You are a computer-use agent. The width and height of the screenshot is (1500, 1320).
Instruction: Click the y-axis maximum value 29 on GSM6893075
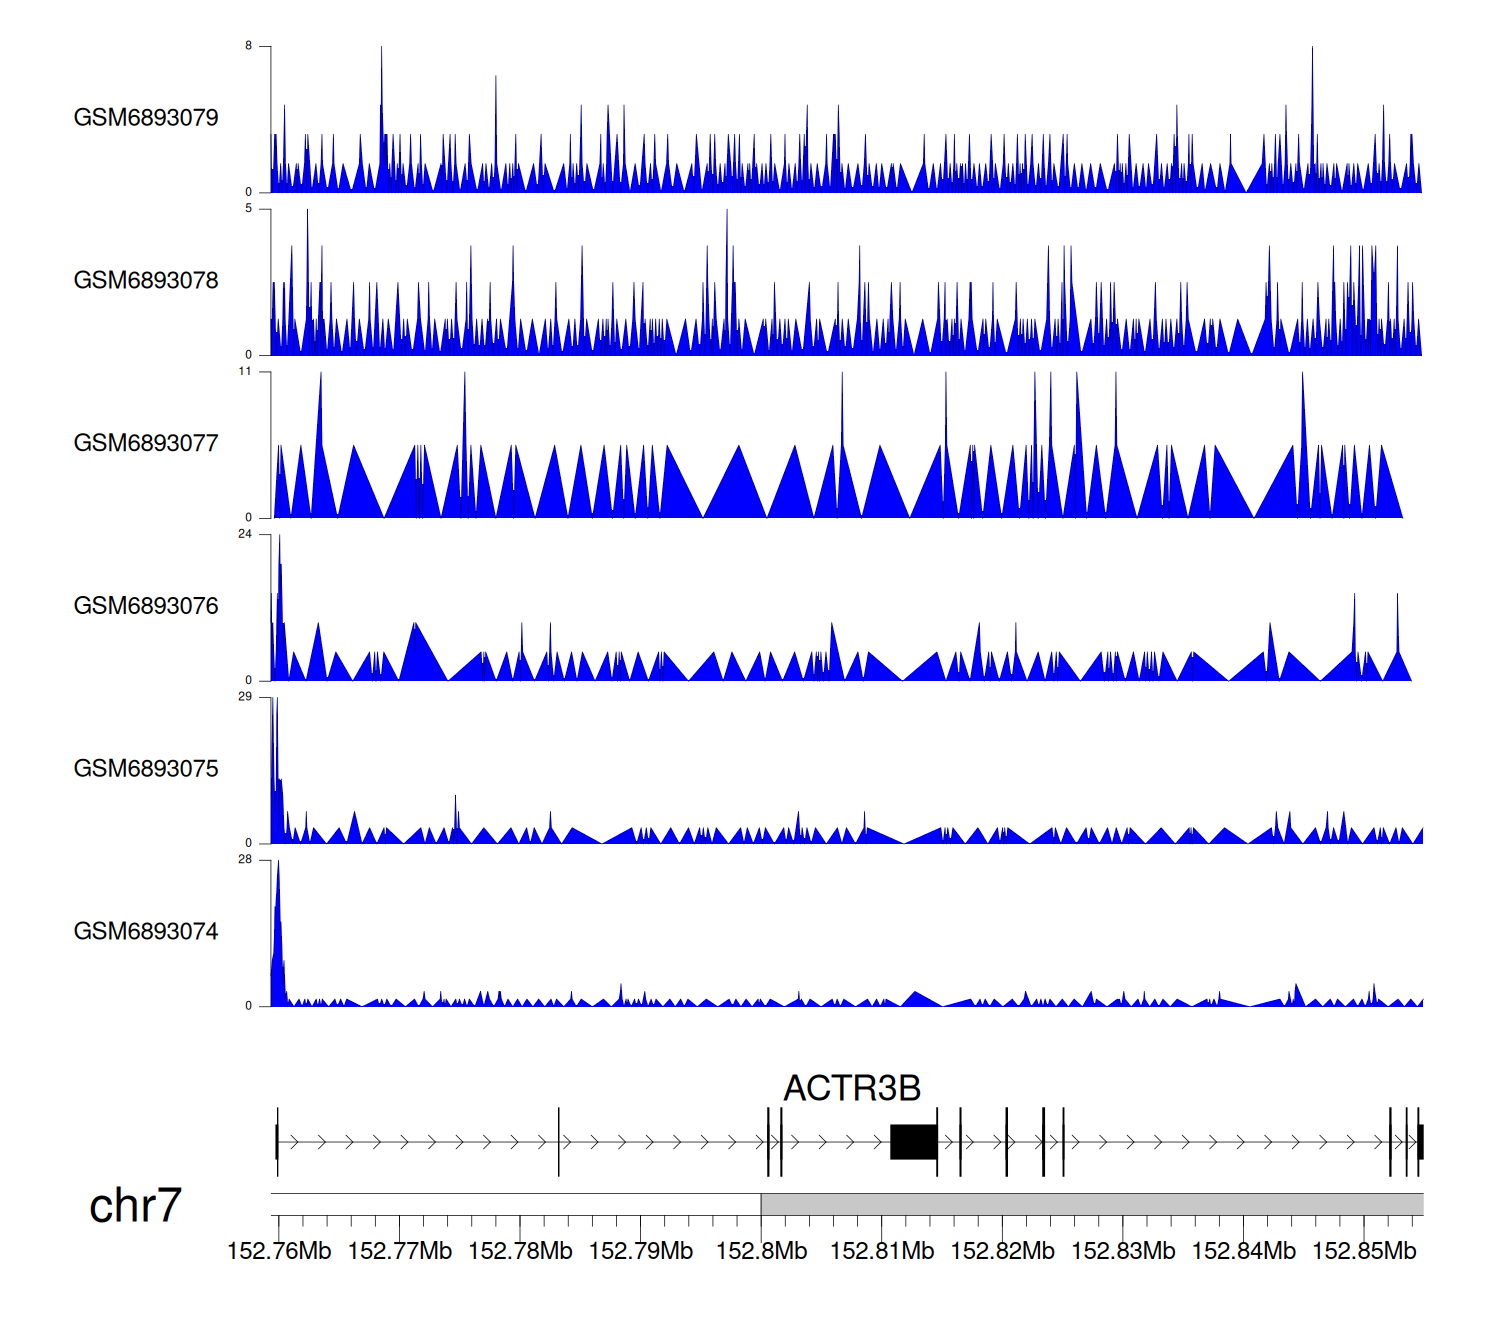[x=245, y=697]
